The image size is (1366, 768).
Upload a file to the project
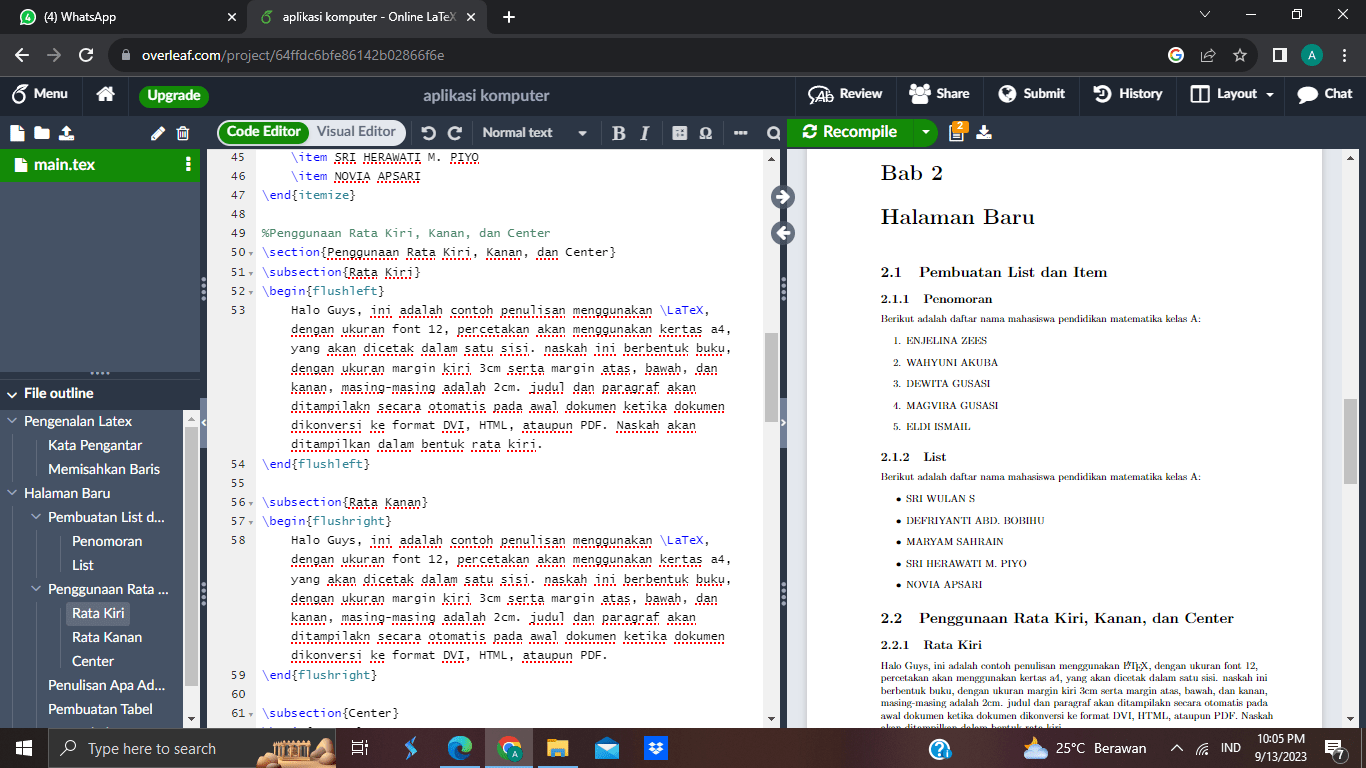coord(67,133)
